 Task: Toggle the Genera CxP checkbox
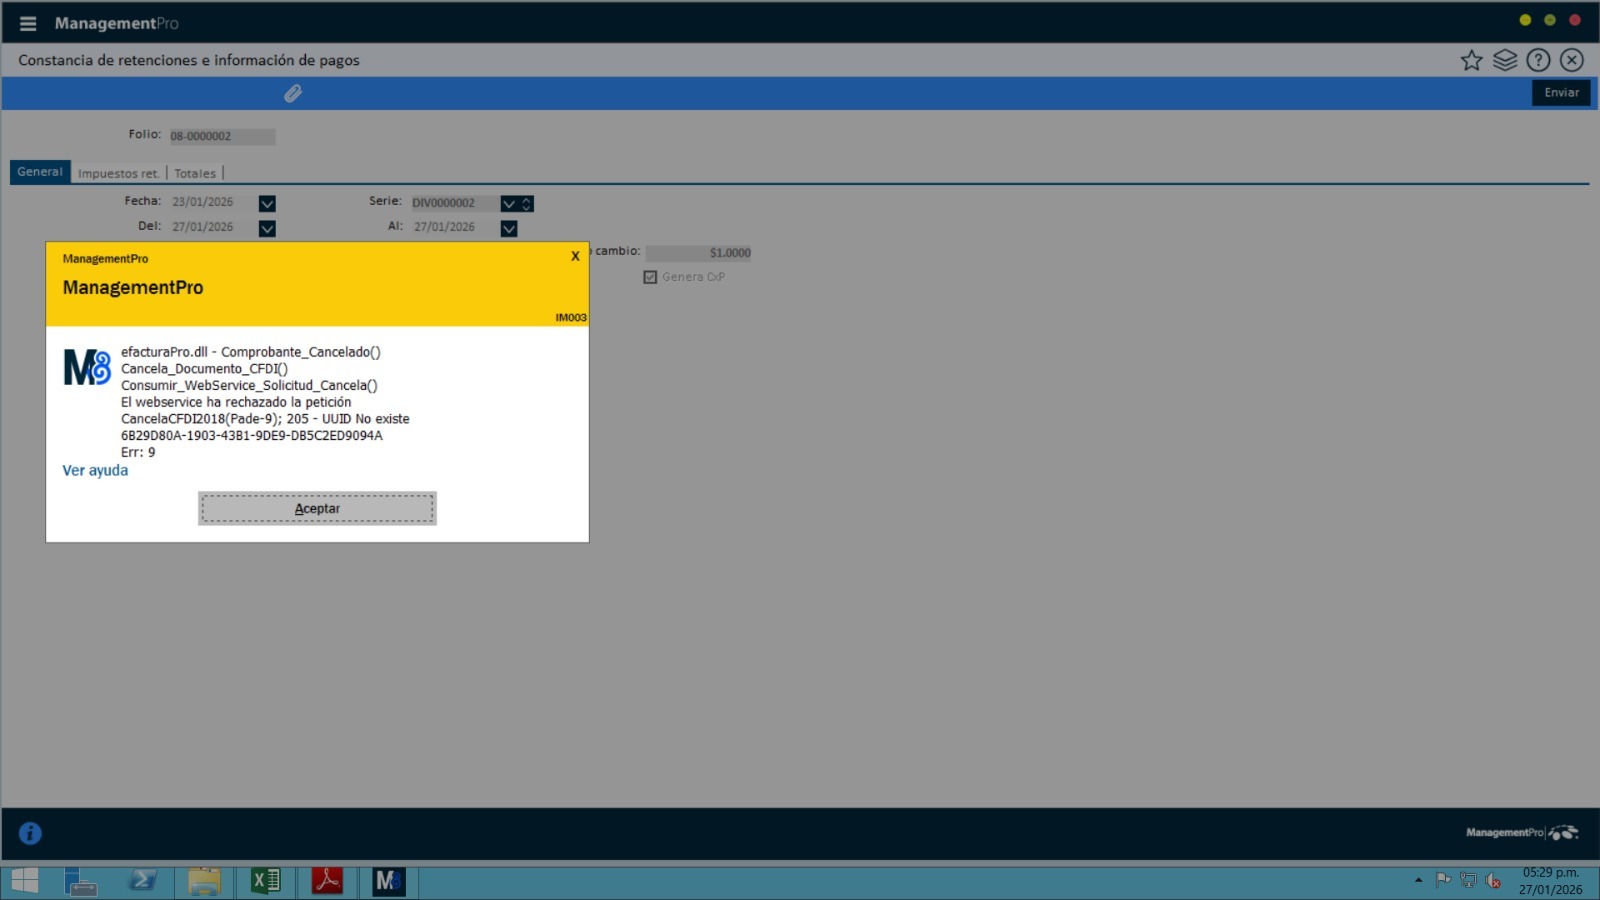pyautogui.click(x=650, y=277)
